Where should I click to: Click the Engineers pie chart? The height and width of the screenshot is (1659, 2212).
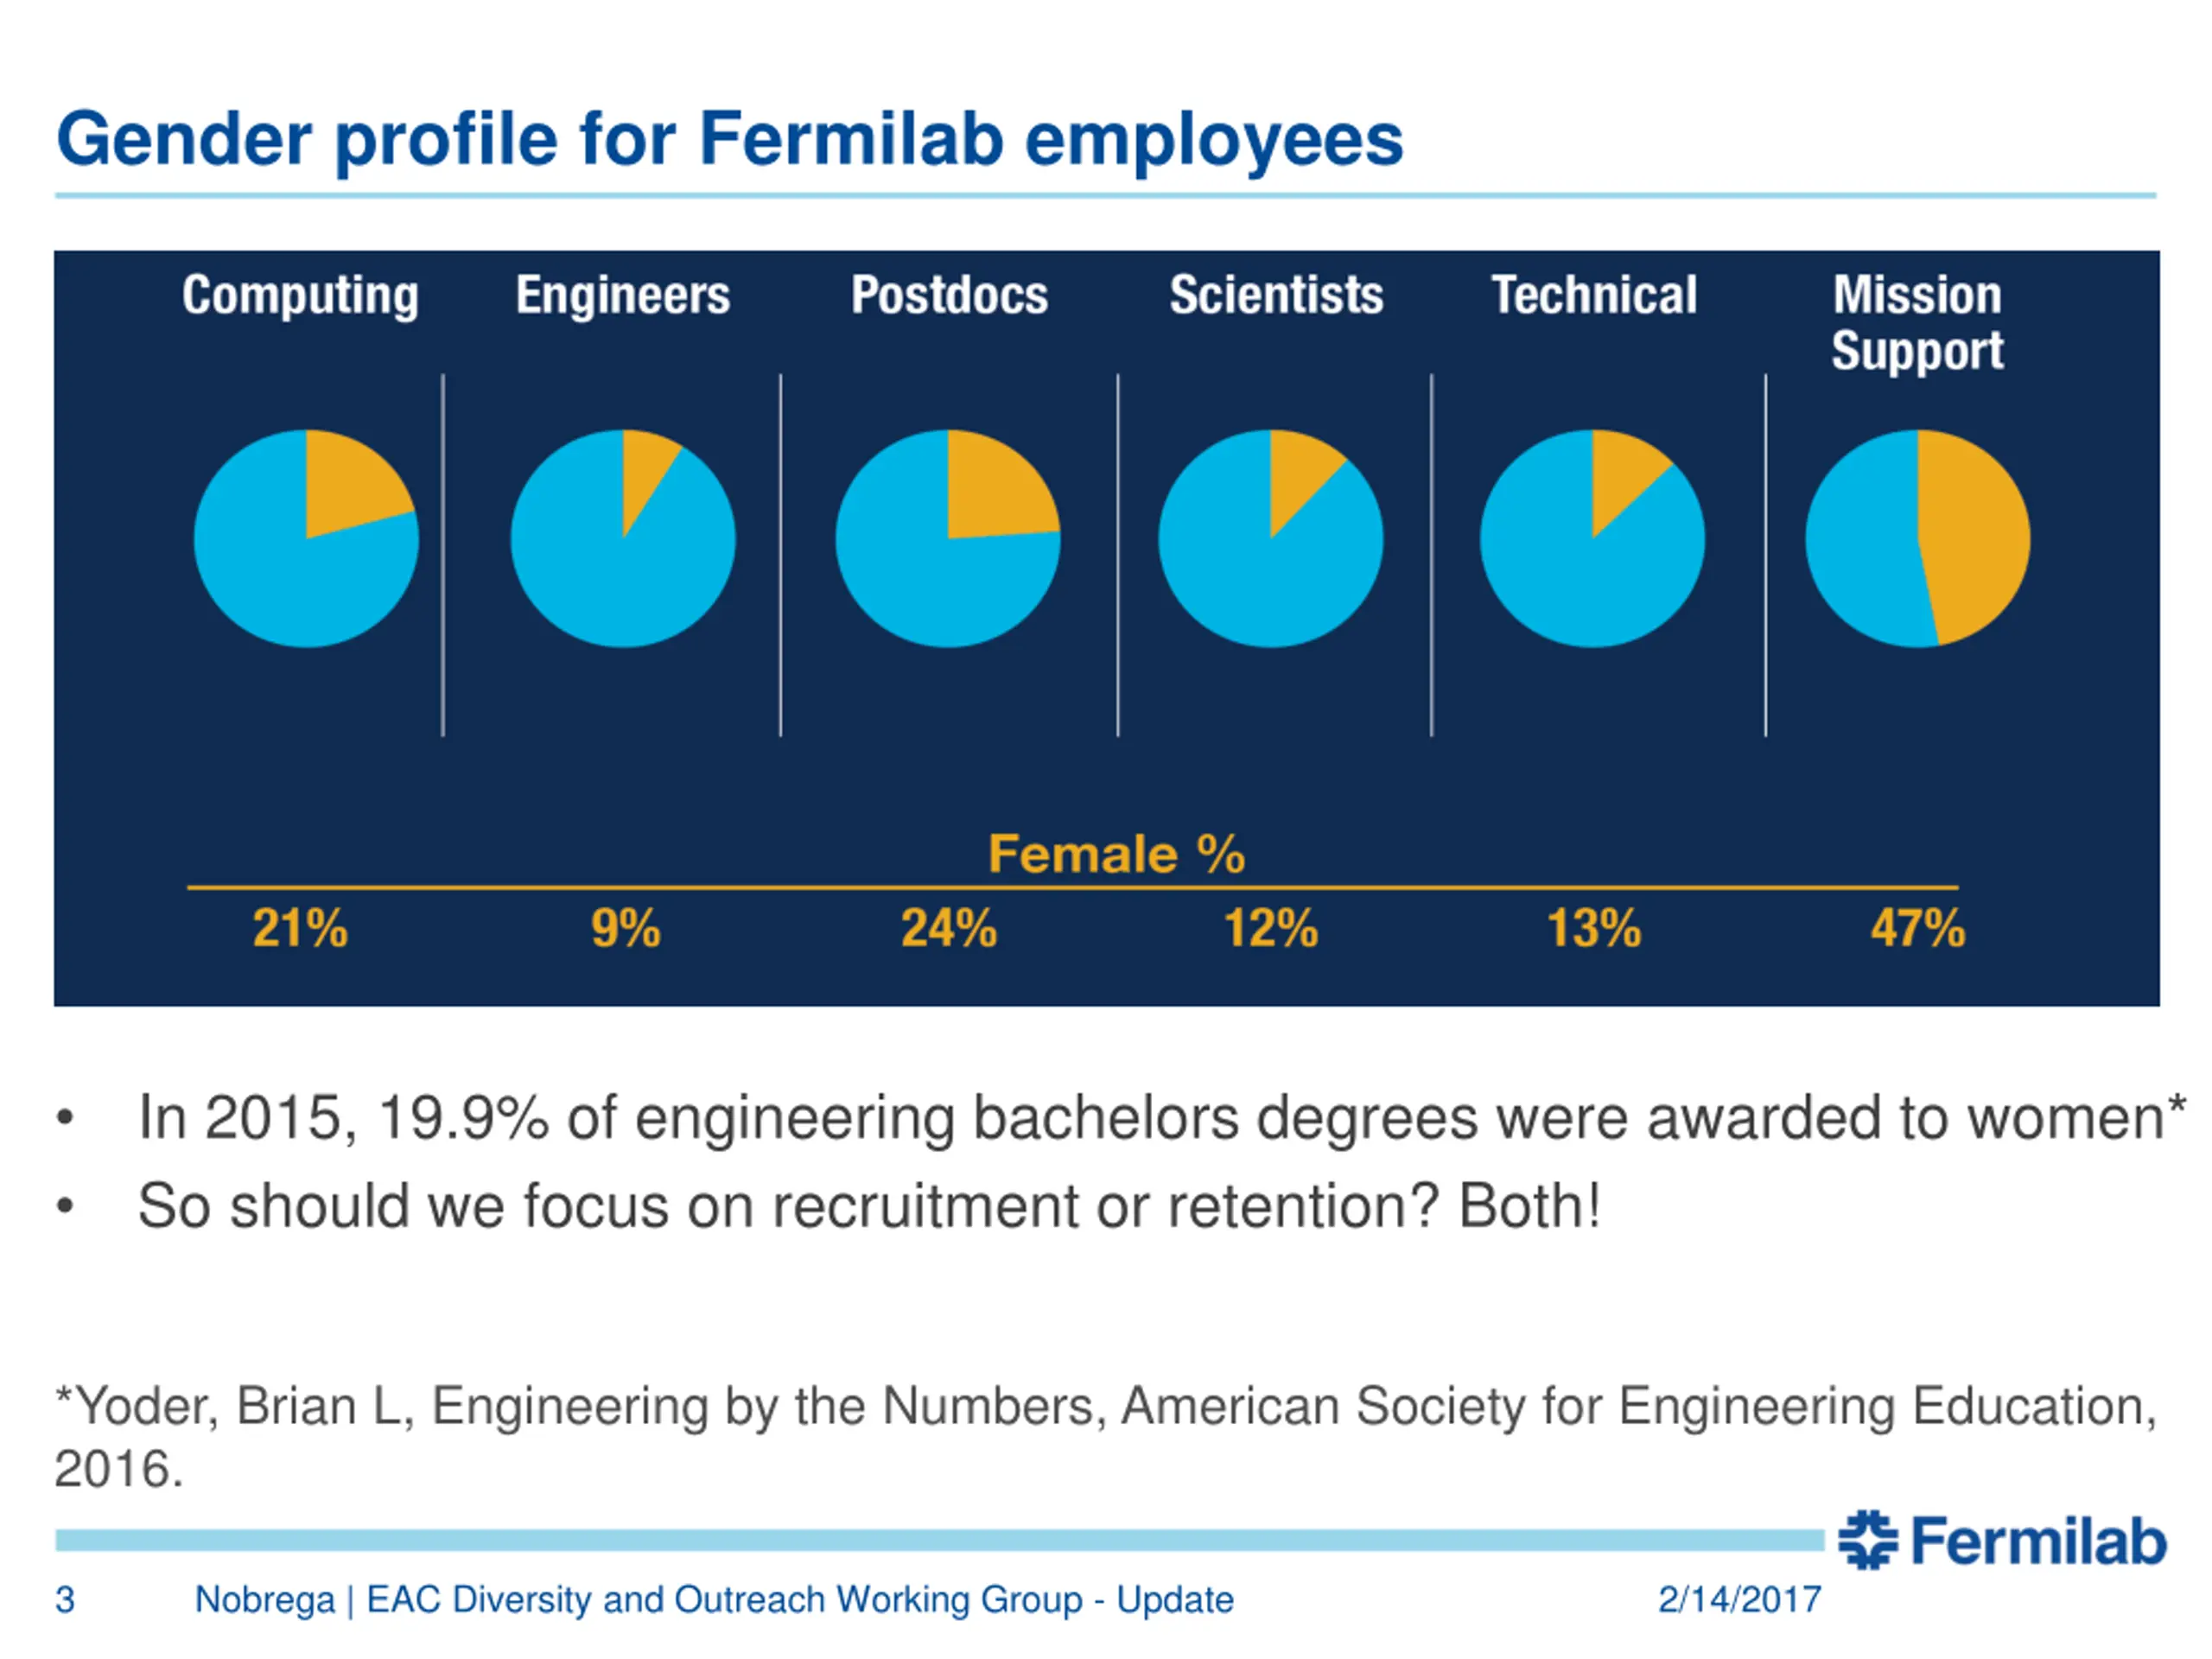[x=623, y=538]
